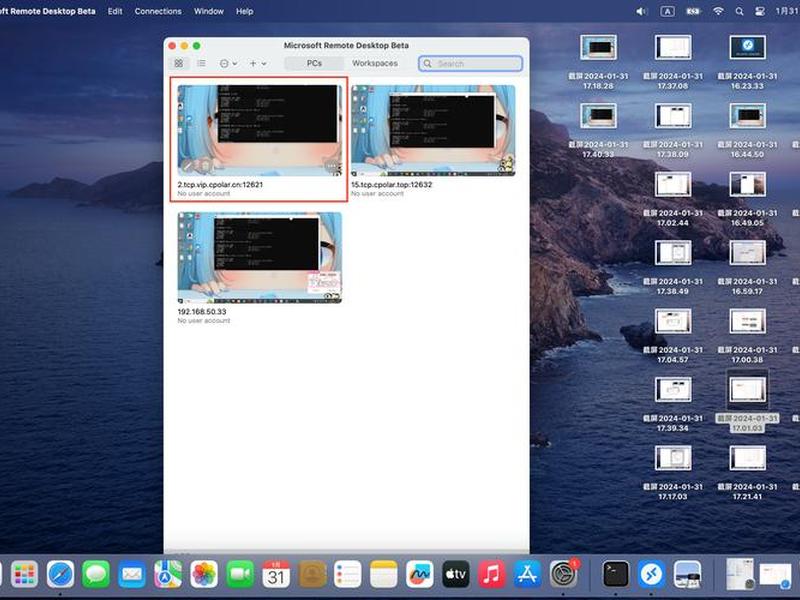Open Notes from the Dock
This screenshot has height=600, width=800.
click(x=384, y=574)
